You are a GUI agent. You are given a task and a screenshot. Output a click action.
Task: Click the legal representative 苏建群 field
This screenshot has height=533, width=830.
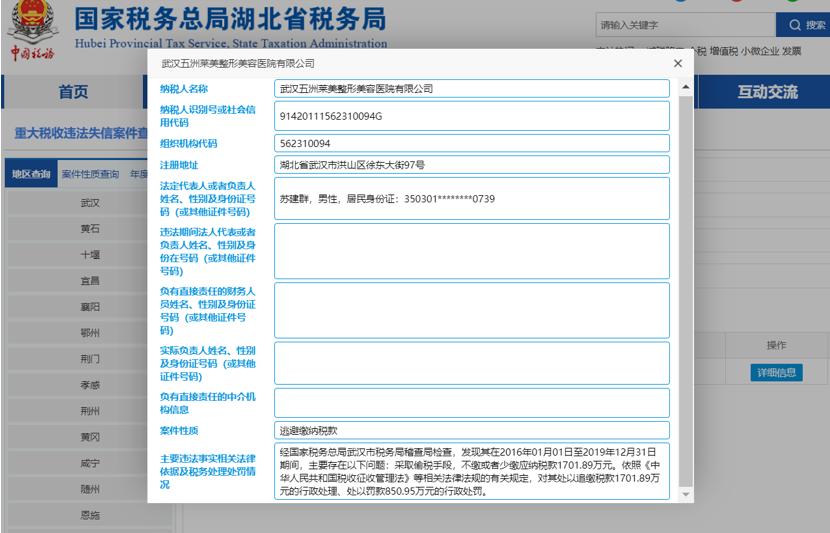472,198
